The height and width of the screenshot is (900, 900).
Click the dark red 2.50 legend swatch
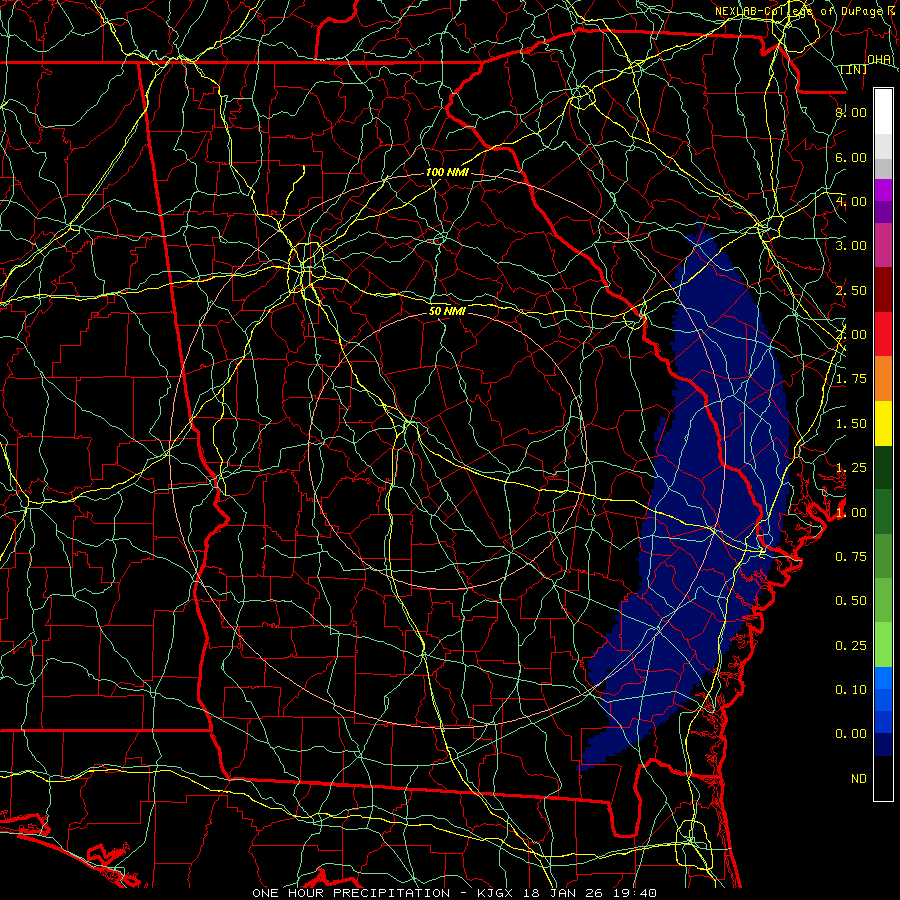883,290
